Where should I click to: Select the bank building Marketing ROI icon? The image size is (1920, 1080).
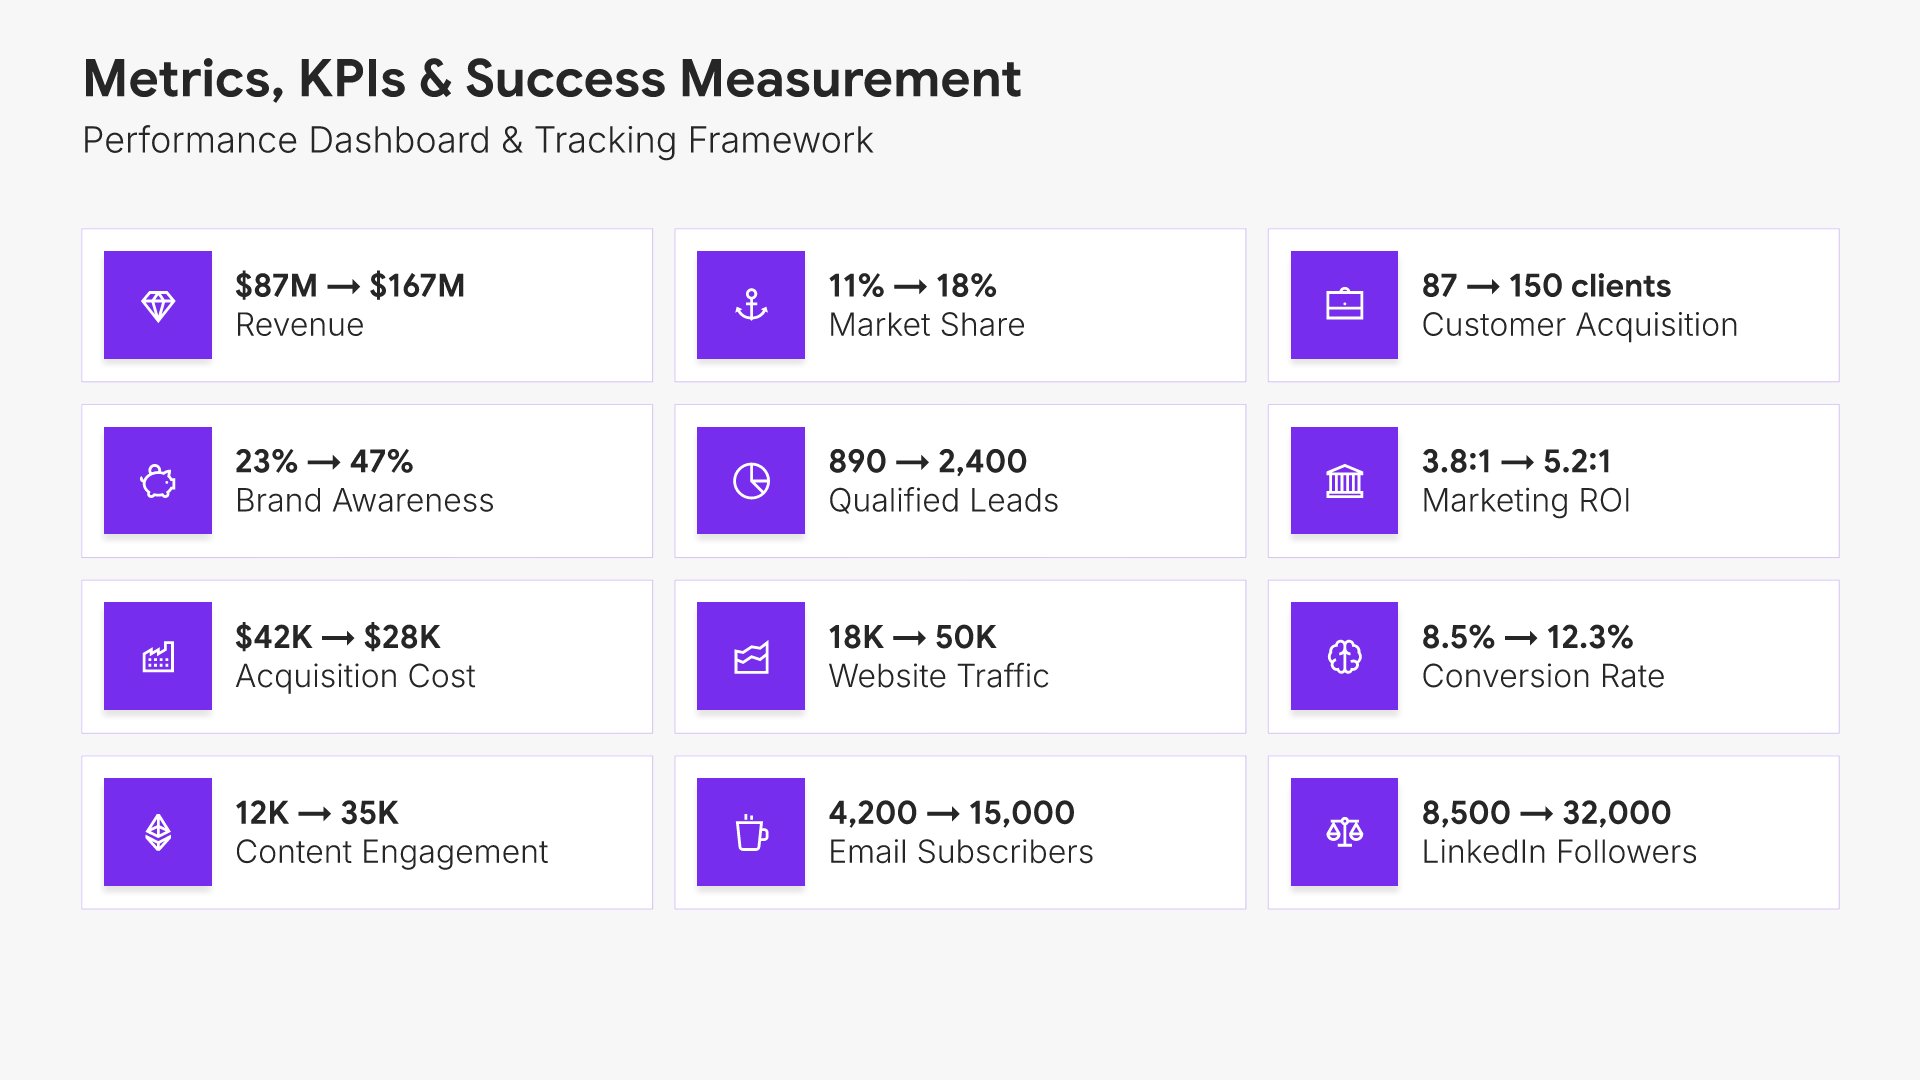pyautogui.click(x=1344, y=481)
